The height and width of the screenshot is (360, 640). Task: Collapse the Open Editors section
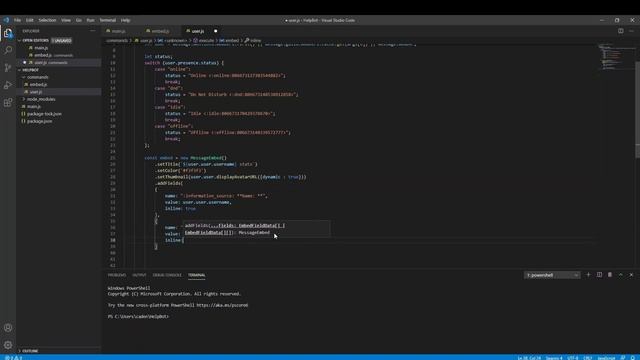point(19,40)
